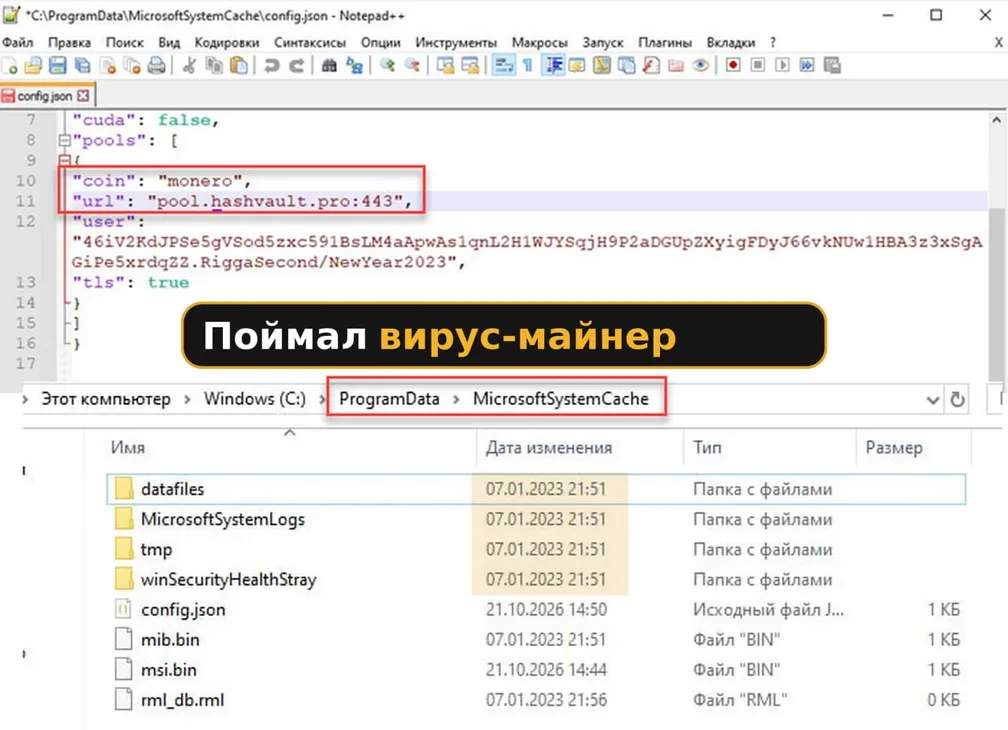
Task: Toggle the indent guide toolbar icon
Action: coord(553,66)
